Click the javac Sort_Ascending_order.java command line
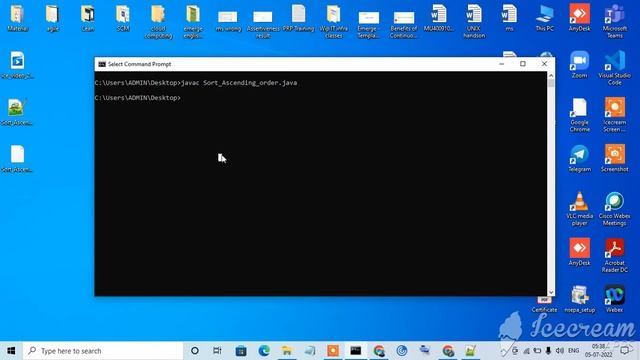640x360 pixels. [x=239, y=83]
